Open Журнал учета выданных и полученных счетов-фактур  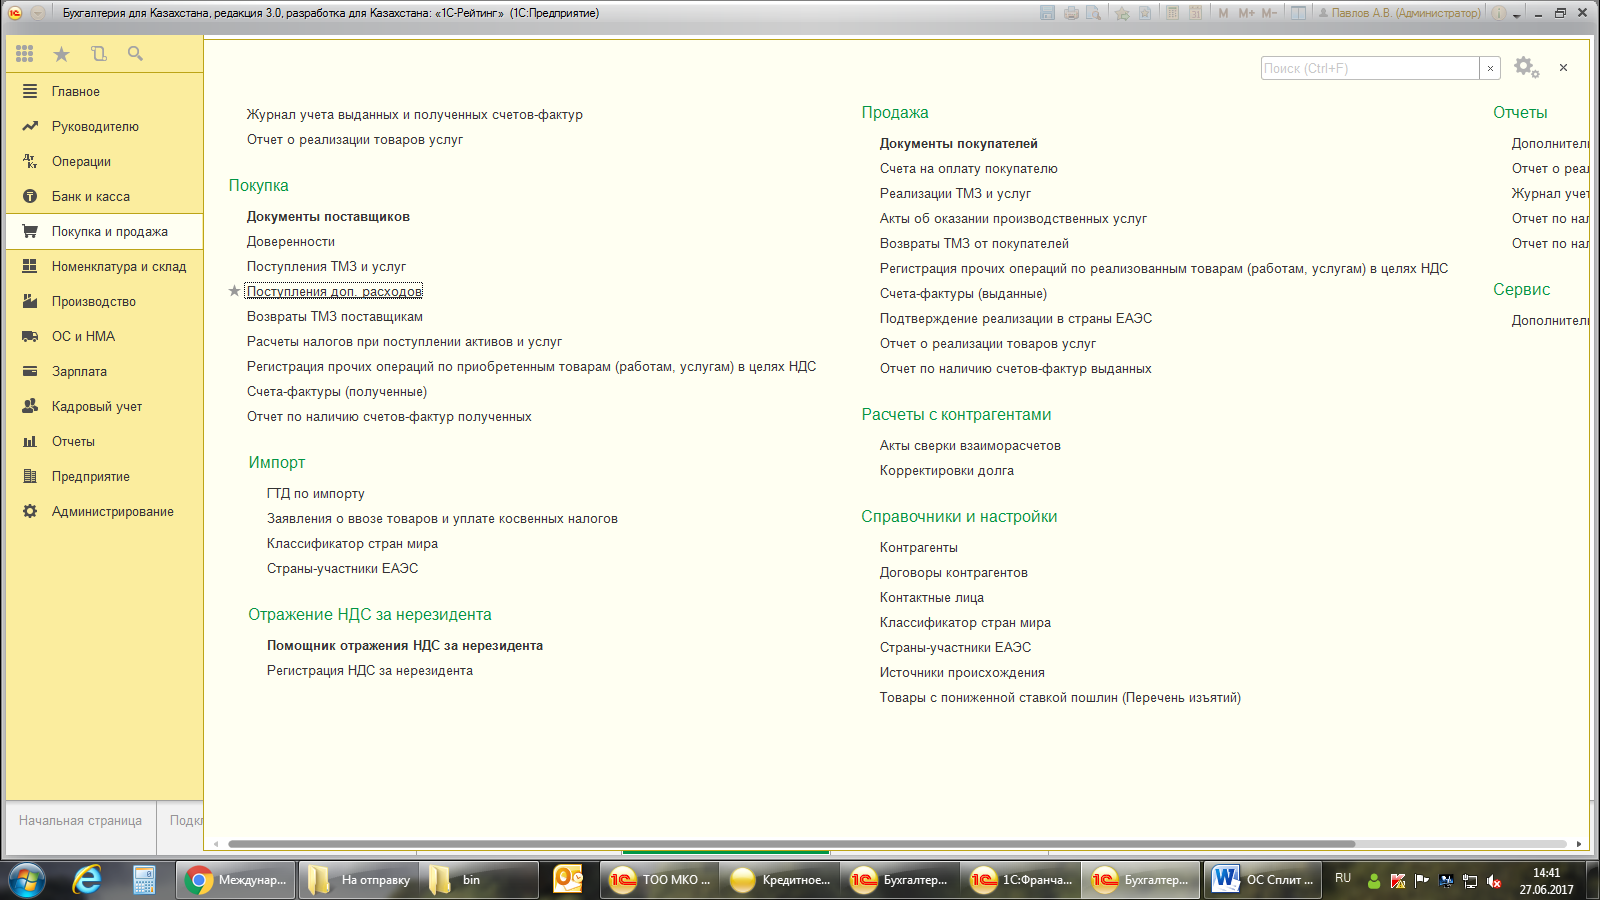point(415,115)
